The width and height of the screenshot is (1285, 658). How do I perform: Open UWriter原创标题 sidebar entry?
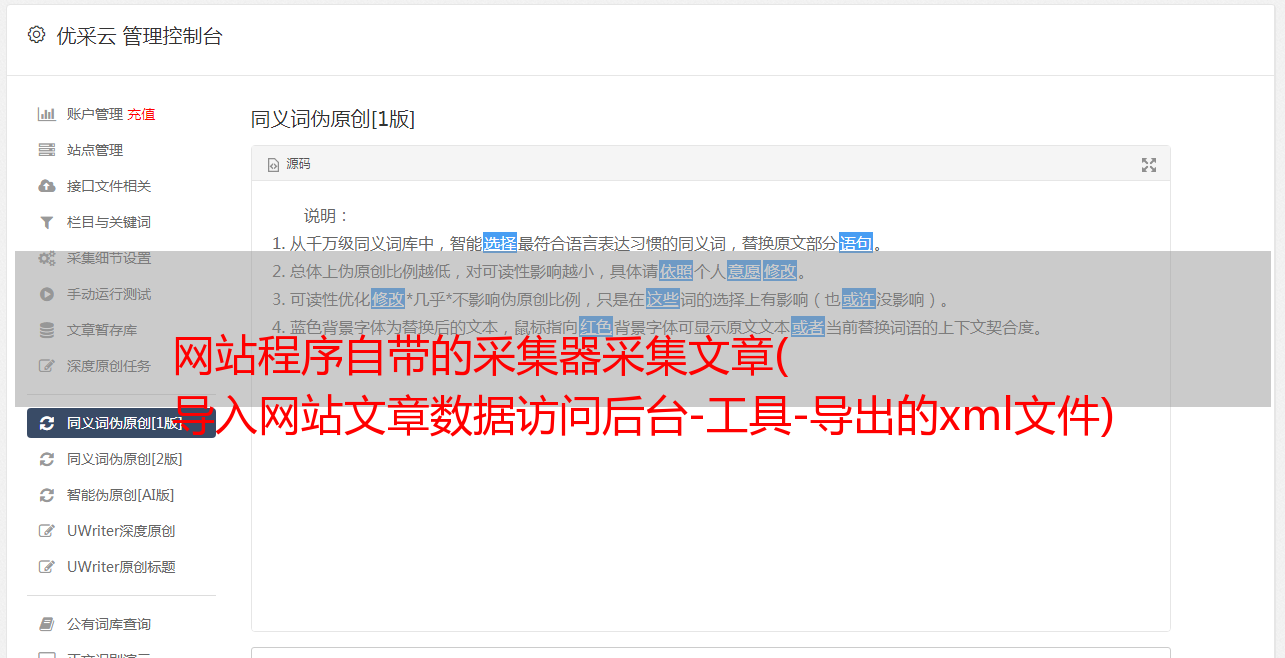121,567
